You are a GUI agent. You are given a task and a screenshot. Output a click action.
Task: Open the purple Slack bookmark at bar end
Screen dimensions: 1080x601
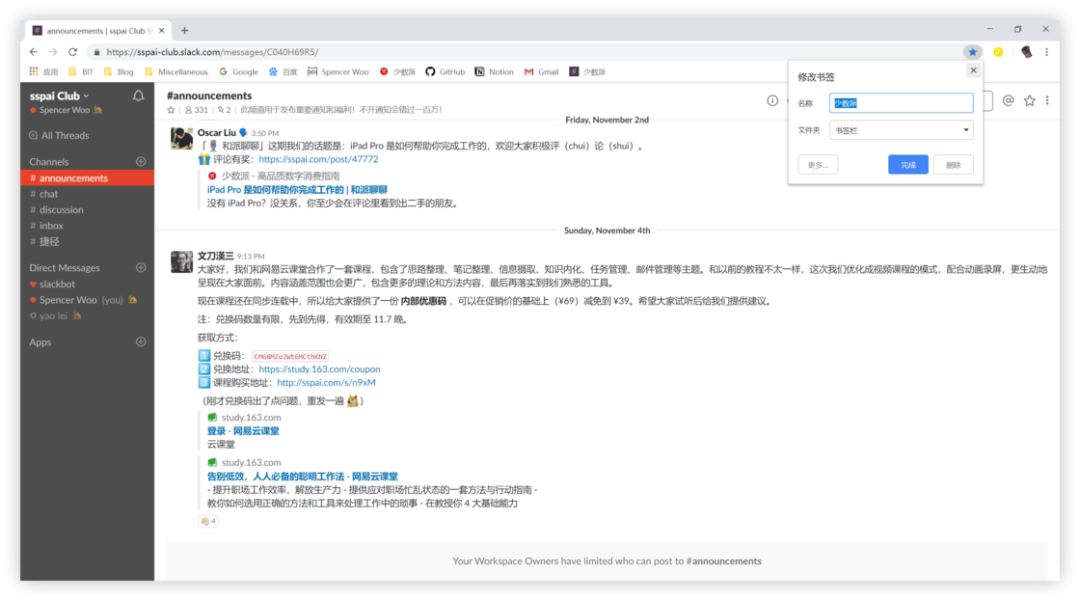[588, 72]
